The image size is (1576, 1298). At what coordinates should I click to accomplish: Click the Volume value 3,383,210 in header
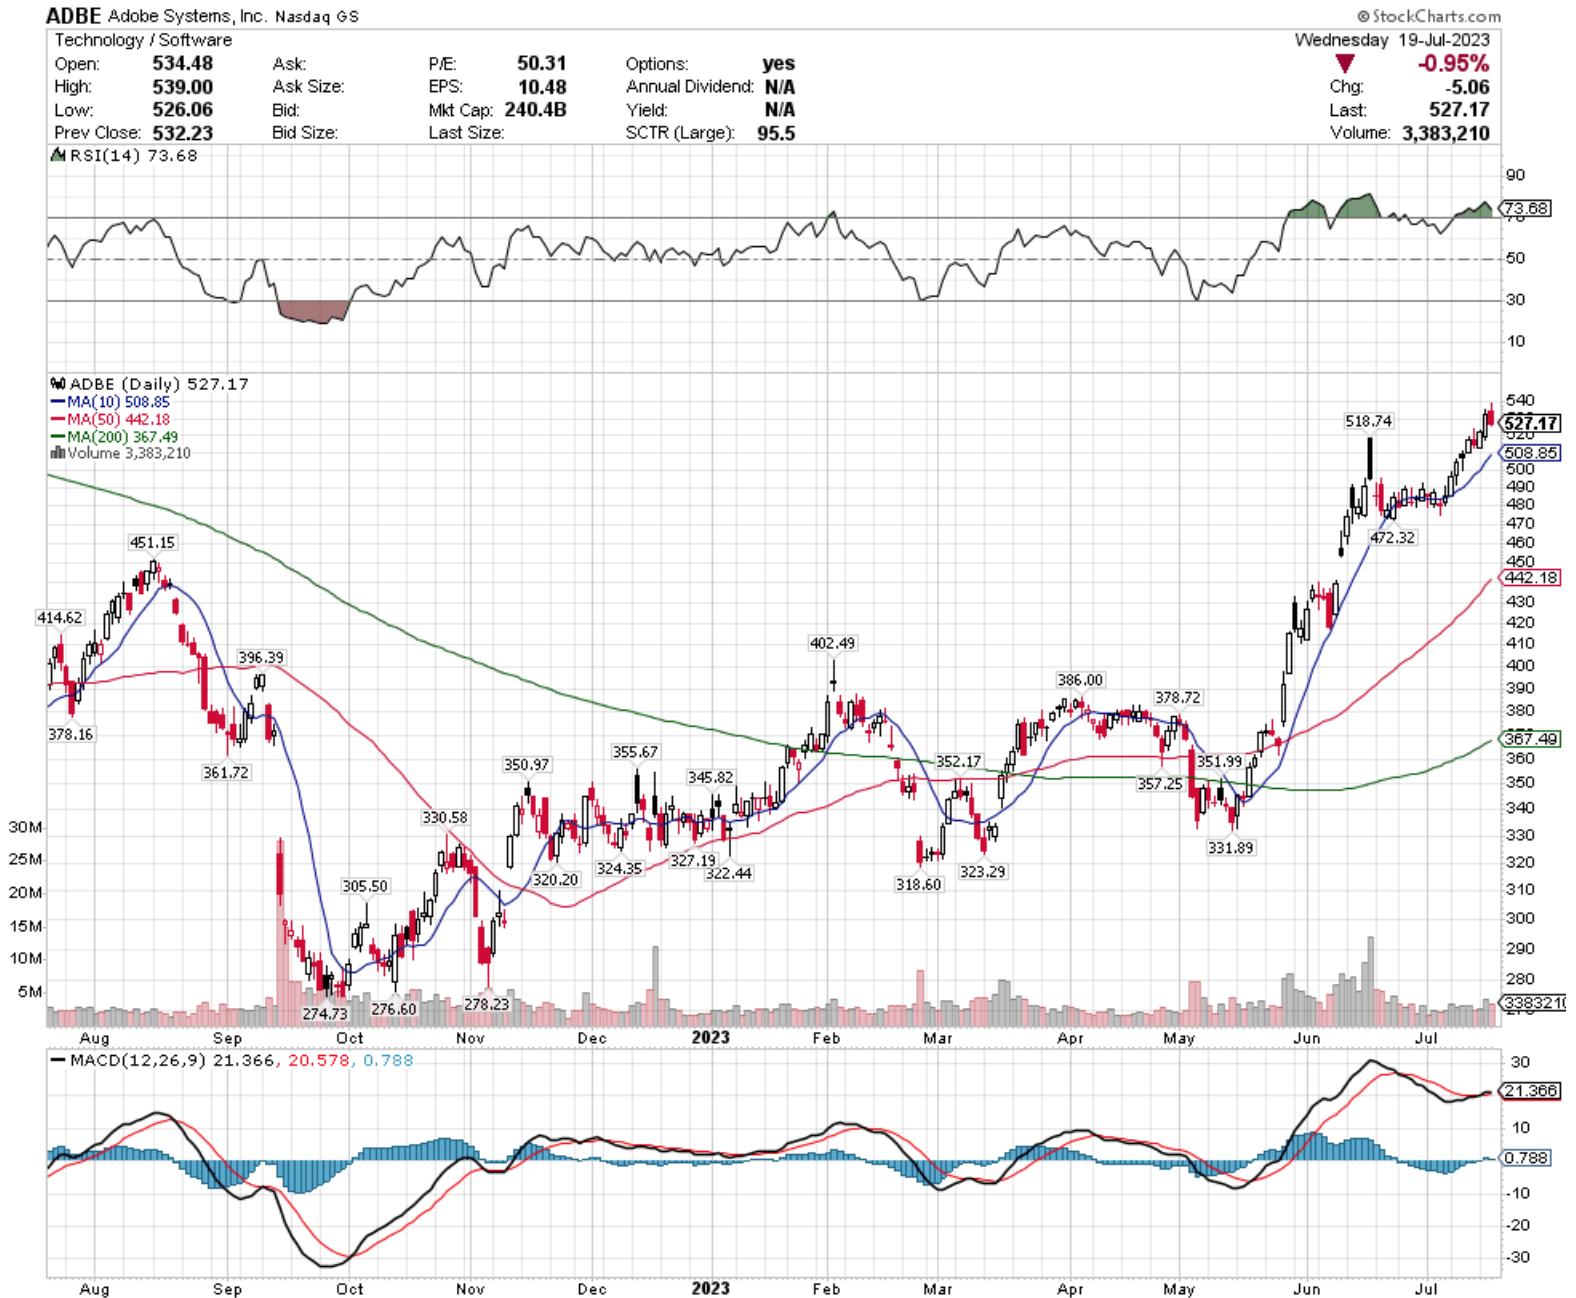[x=1446, y=132]
